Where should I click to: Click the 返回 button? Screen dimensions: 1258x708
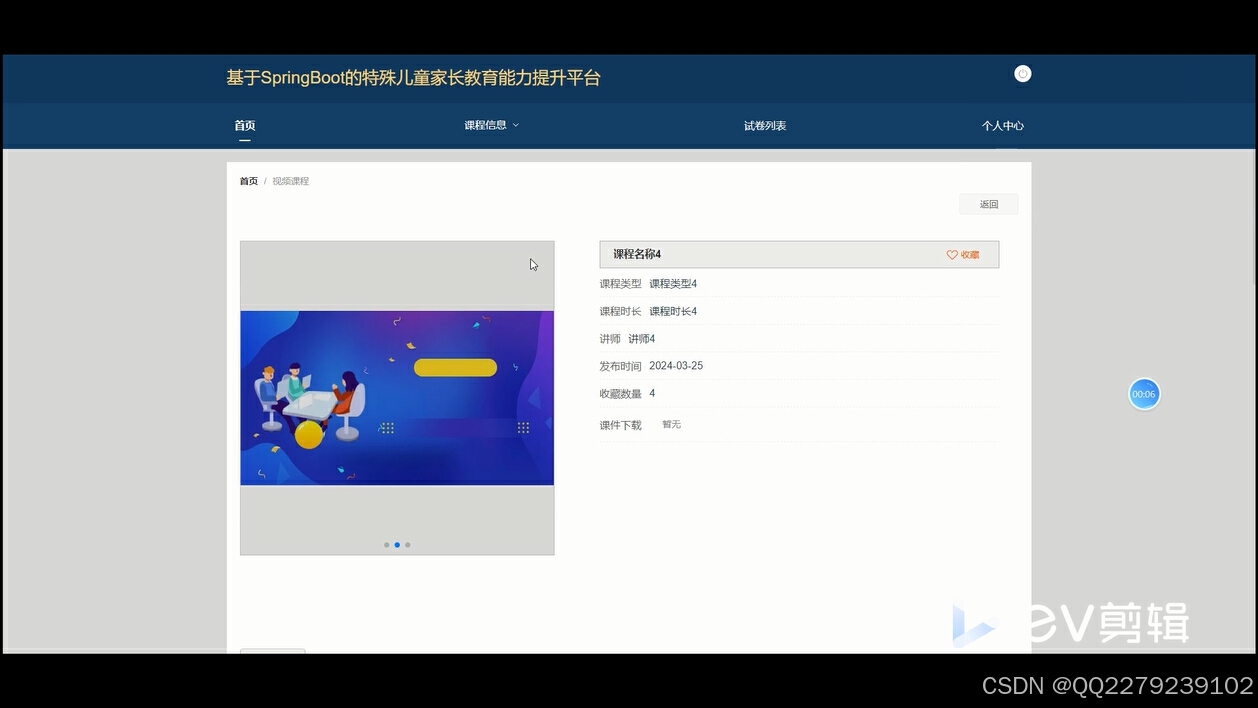[988, 203]
